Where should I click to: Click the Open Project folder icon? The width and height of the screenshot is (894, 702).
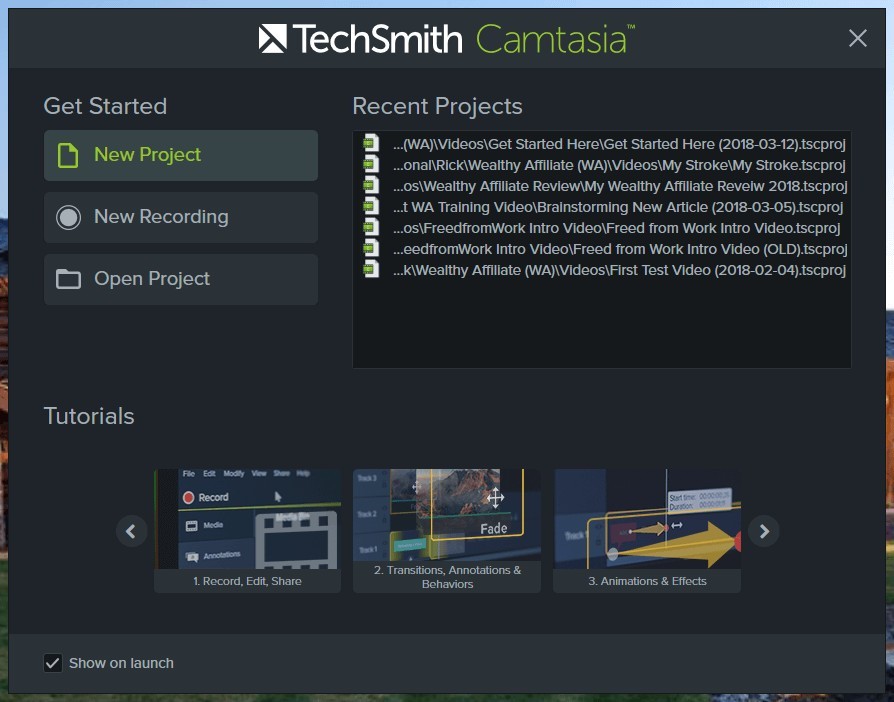pos(68,279)
